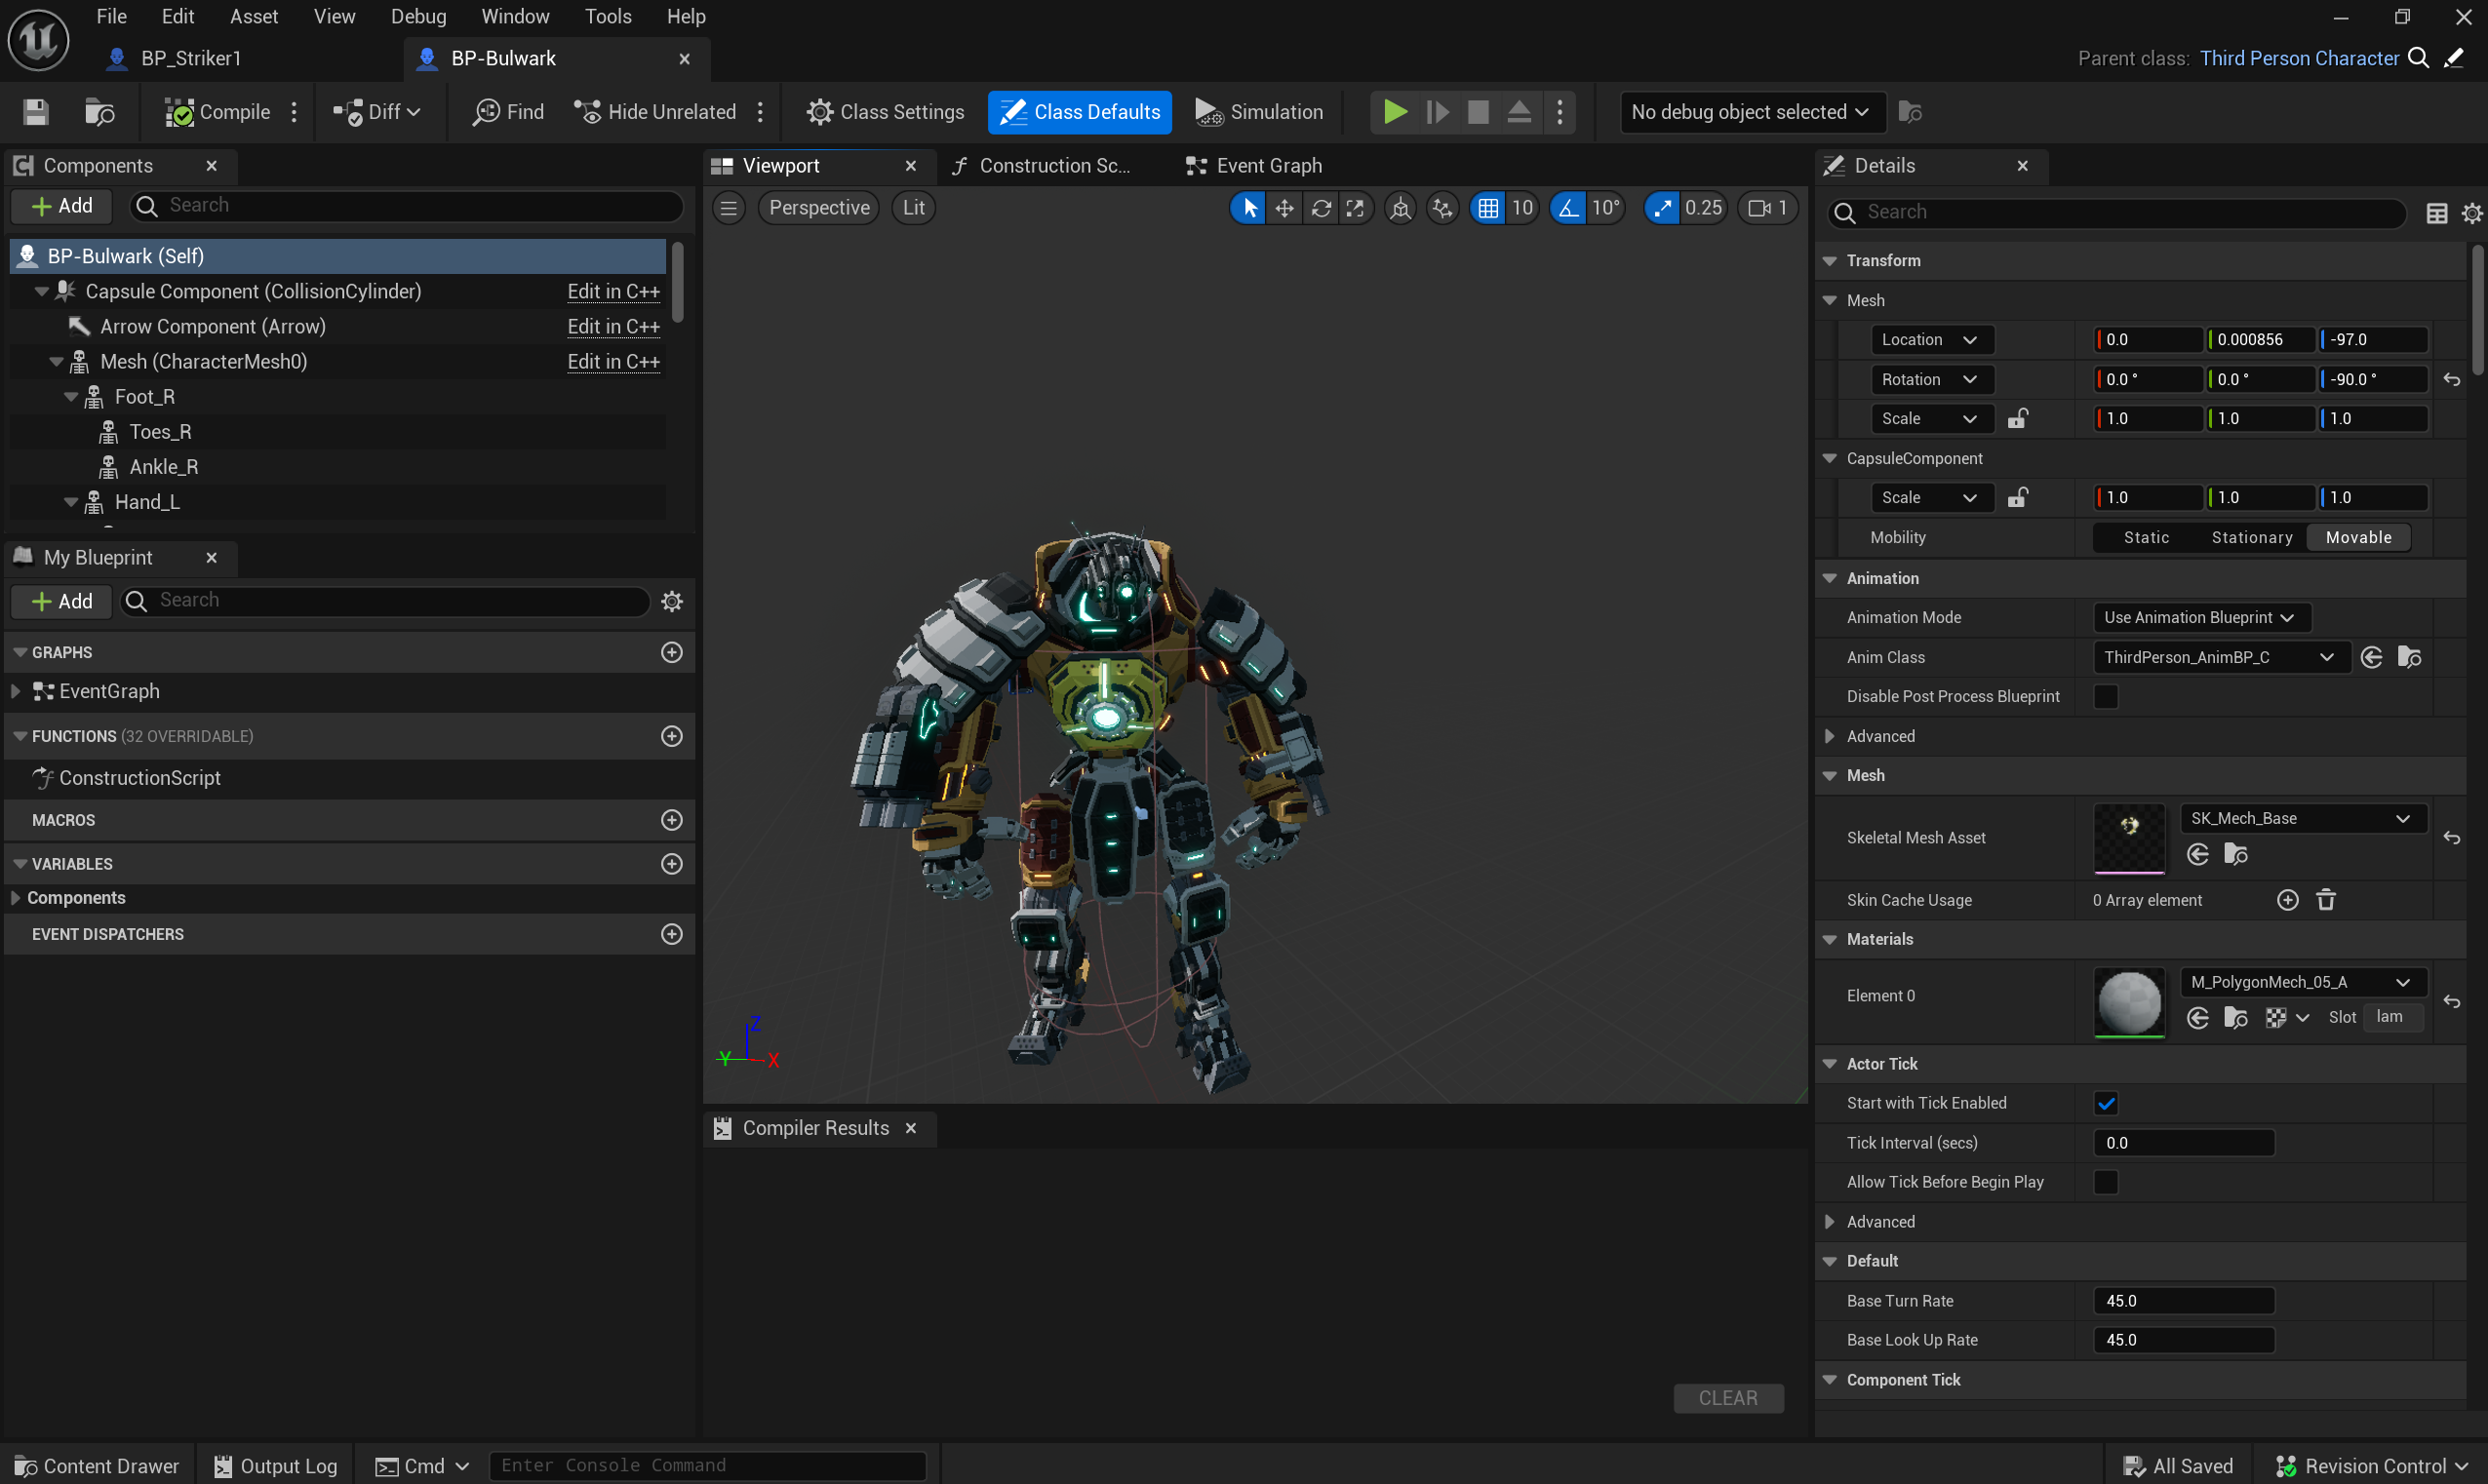Open the SK_Mech_Base skeletal mesh dropdown
The width and height of the screenshot is (2488, 1484).
click(2300, 818)
